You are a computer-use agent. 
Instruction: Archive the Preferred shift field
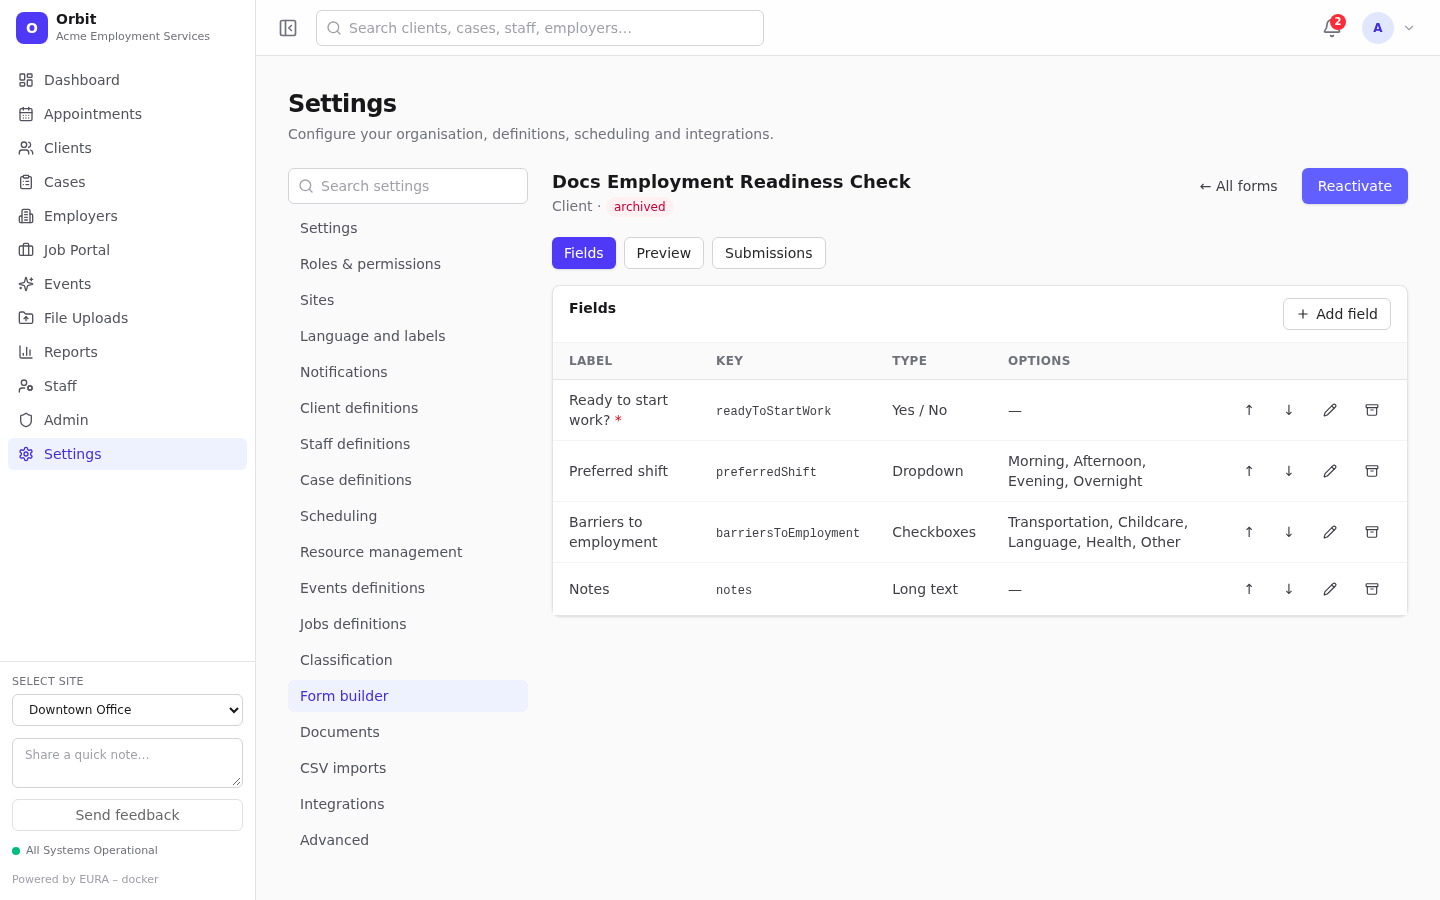pyautogui.click(x=1372, y=471)
